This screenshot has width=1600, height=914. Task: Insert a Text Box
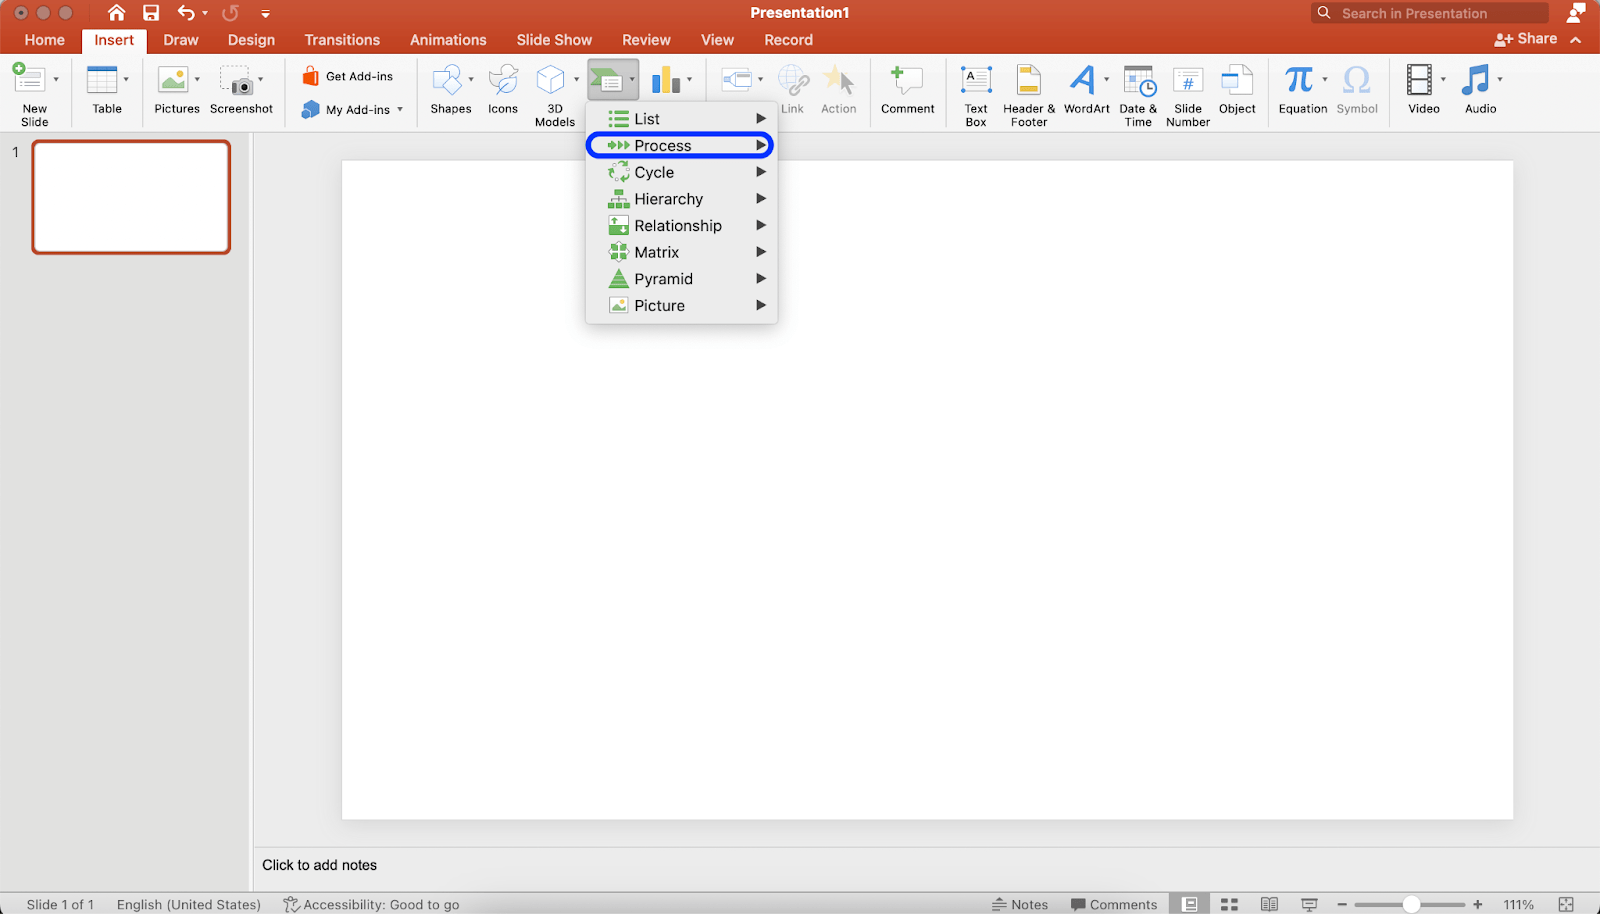coord(975,90)
